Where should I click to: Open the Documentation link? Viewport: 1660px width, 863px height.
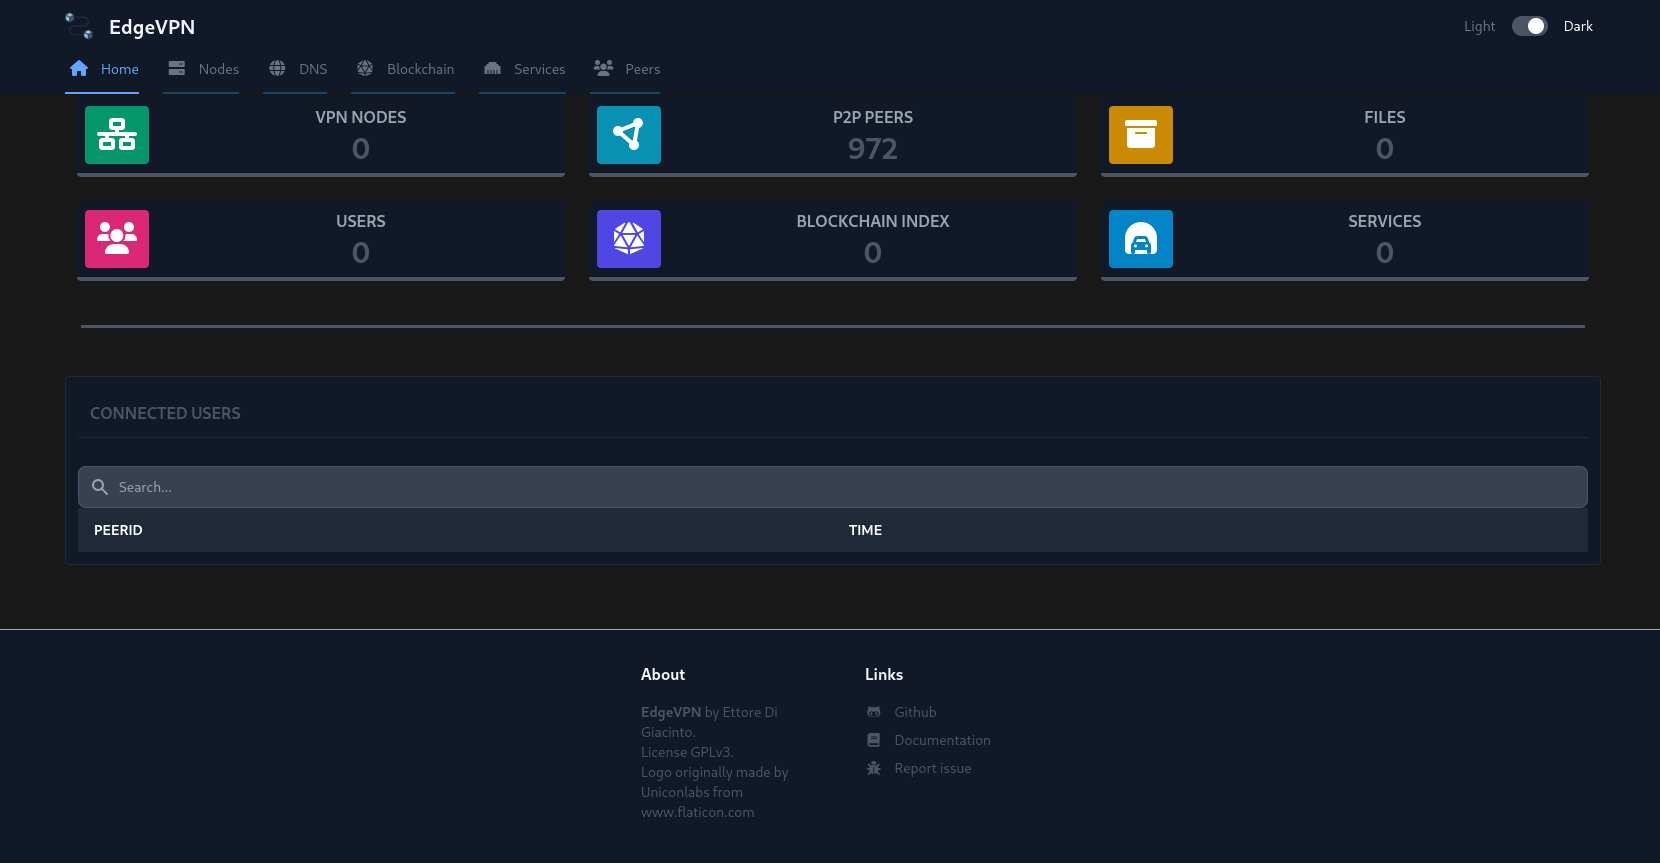click(942, 740)
